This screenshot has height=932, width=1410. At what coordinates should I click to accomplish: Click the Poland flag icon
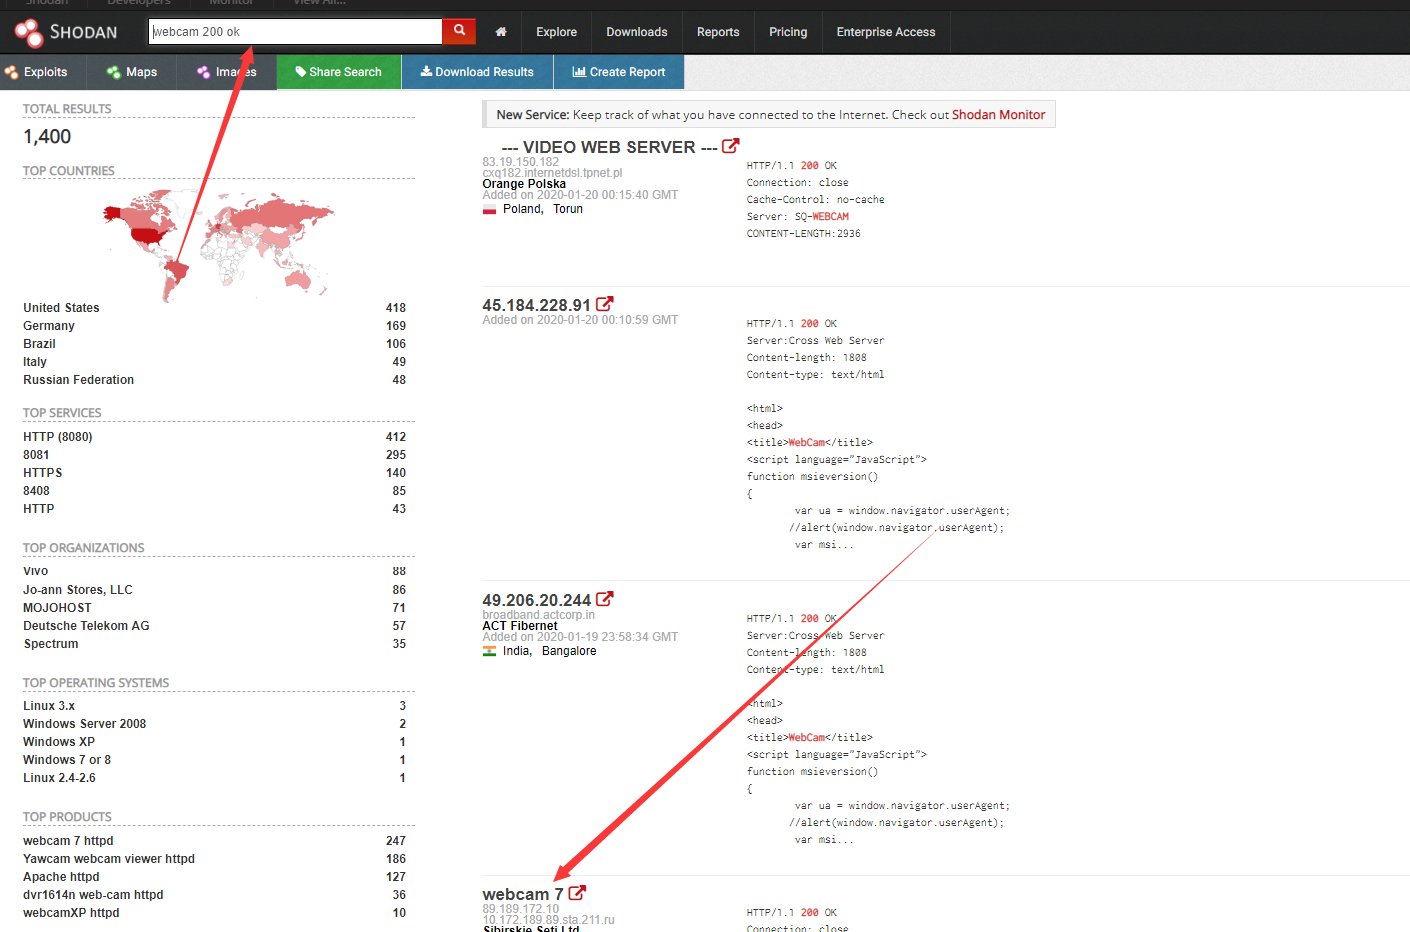[490, 209]
